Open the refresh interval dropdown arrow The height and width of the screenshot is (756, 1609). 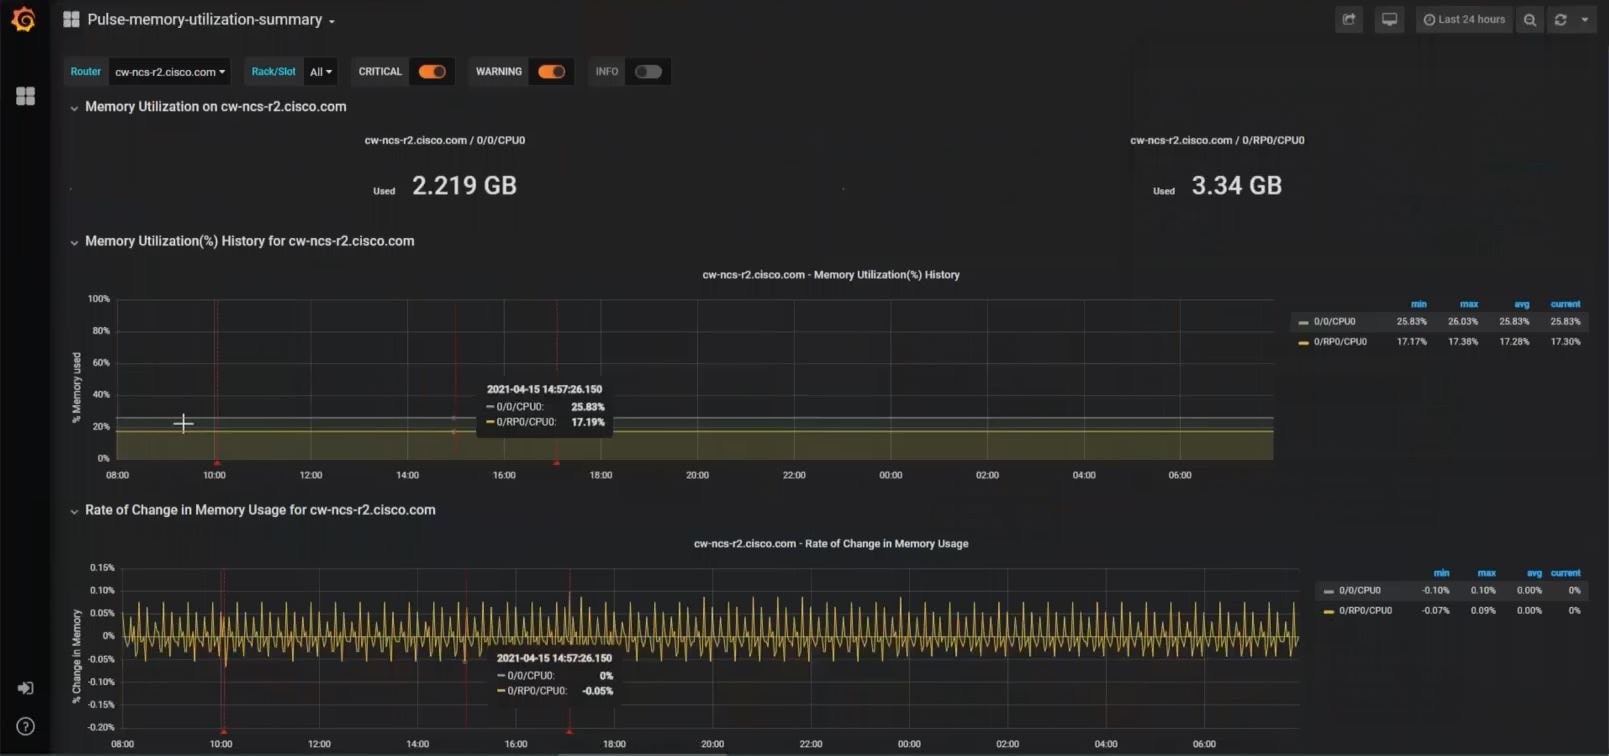point(1585,19)
